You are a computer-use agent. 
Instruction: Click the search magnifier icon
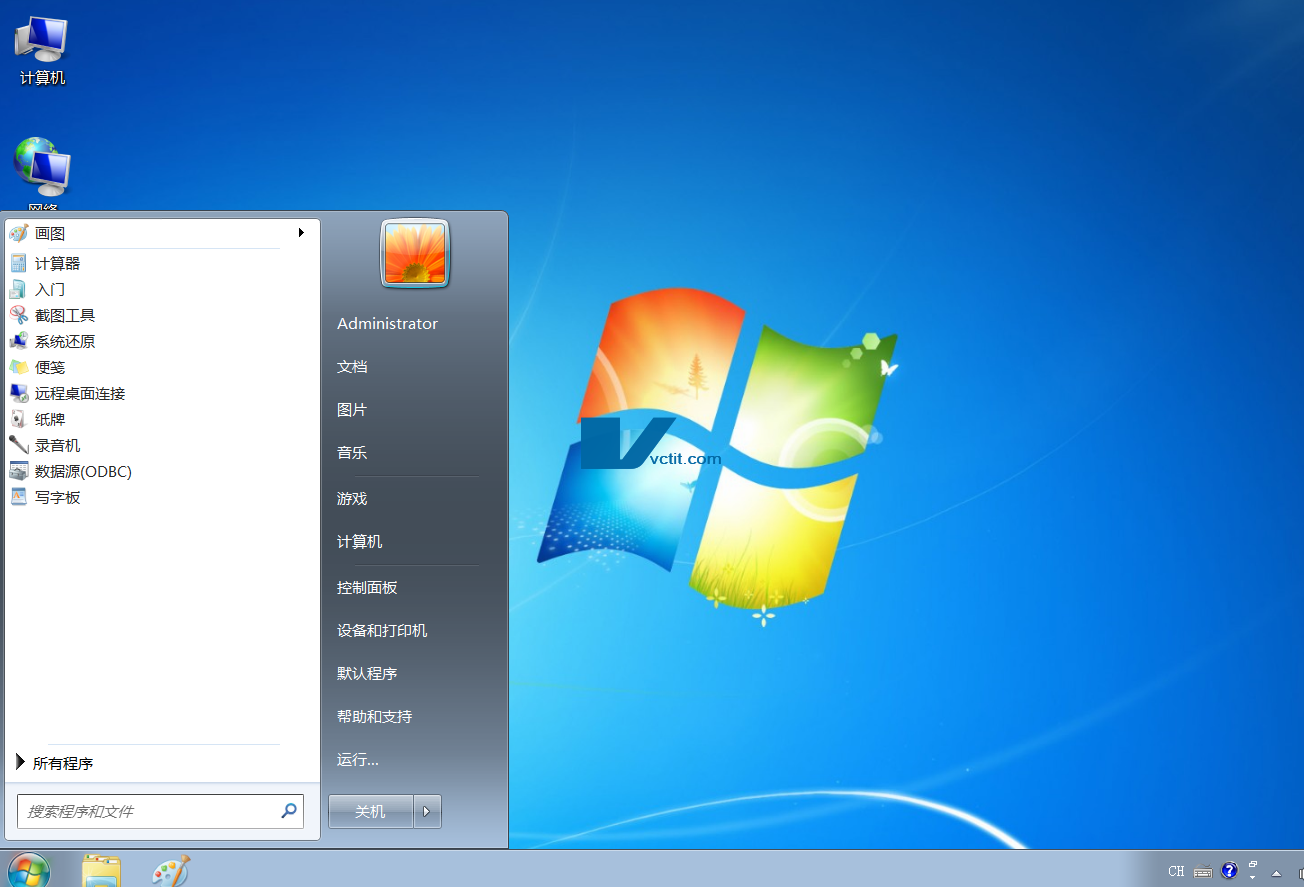[x=289, y=811]
